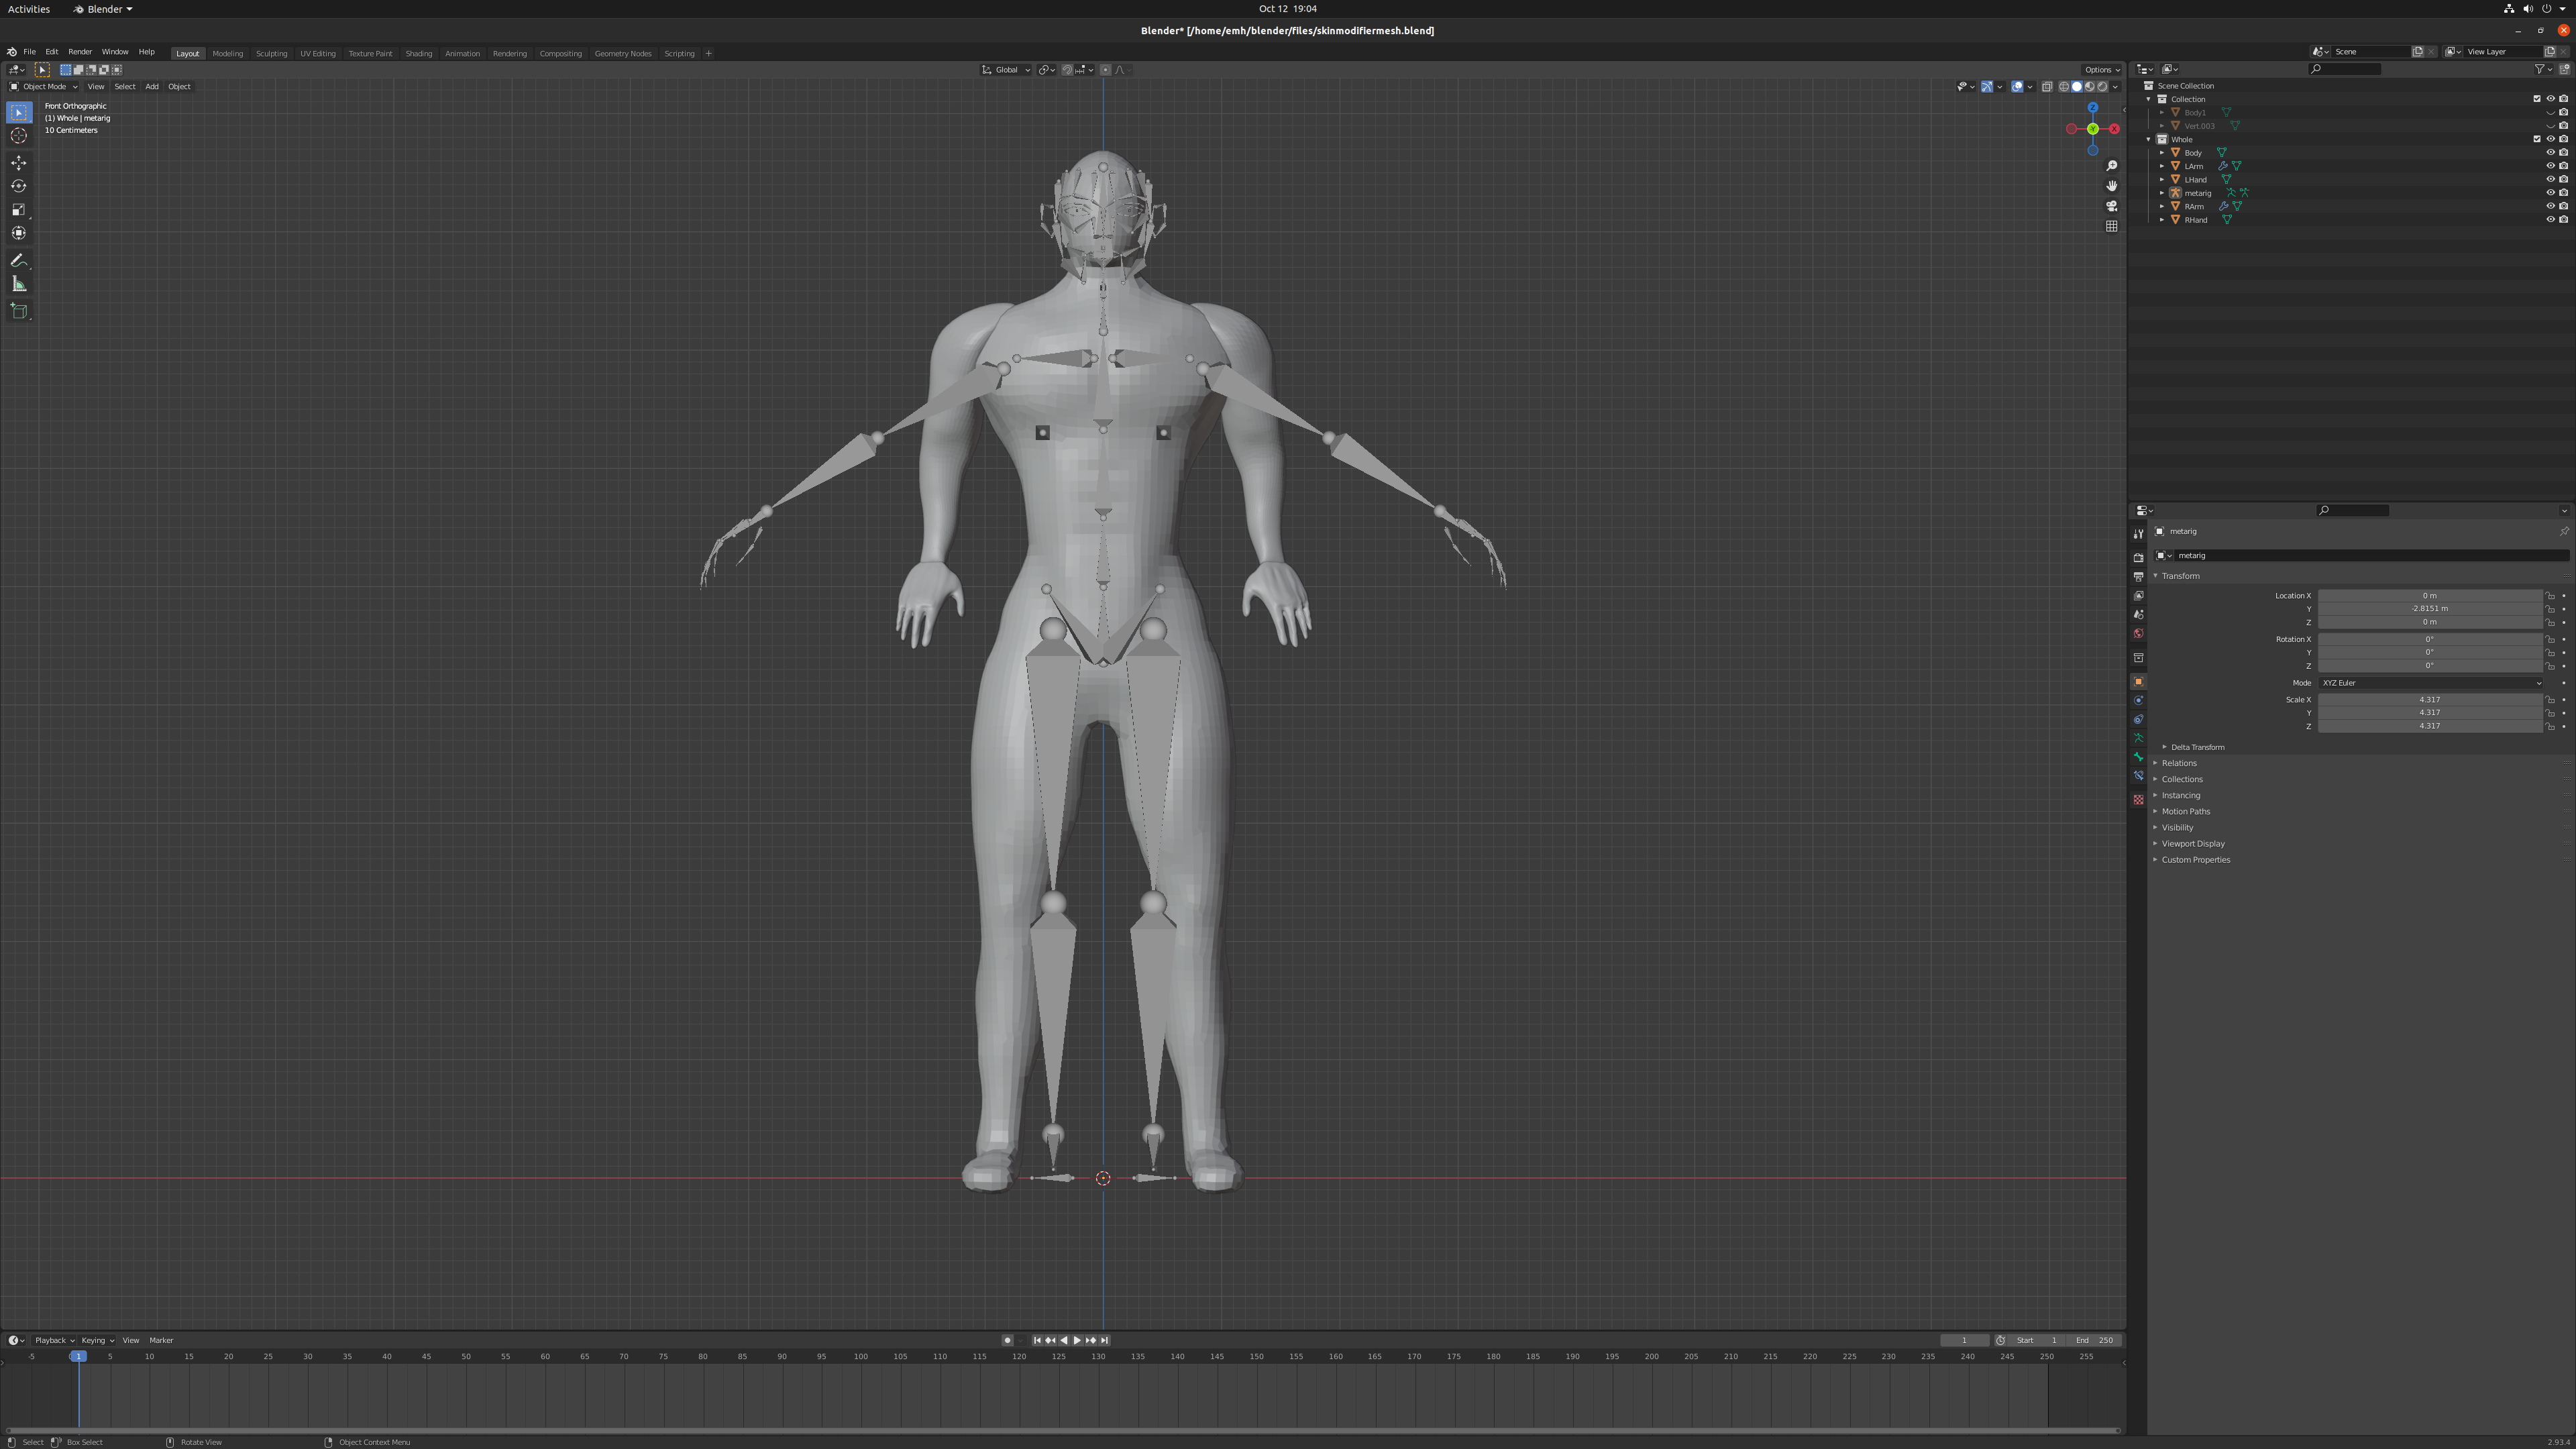Open the Scene properties tab

(2138, 615)
